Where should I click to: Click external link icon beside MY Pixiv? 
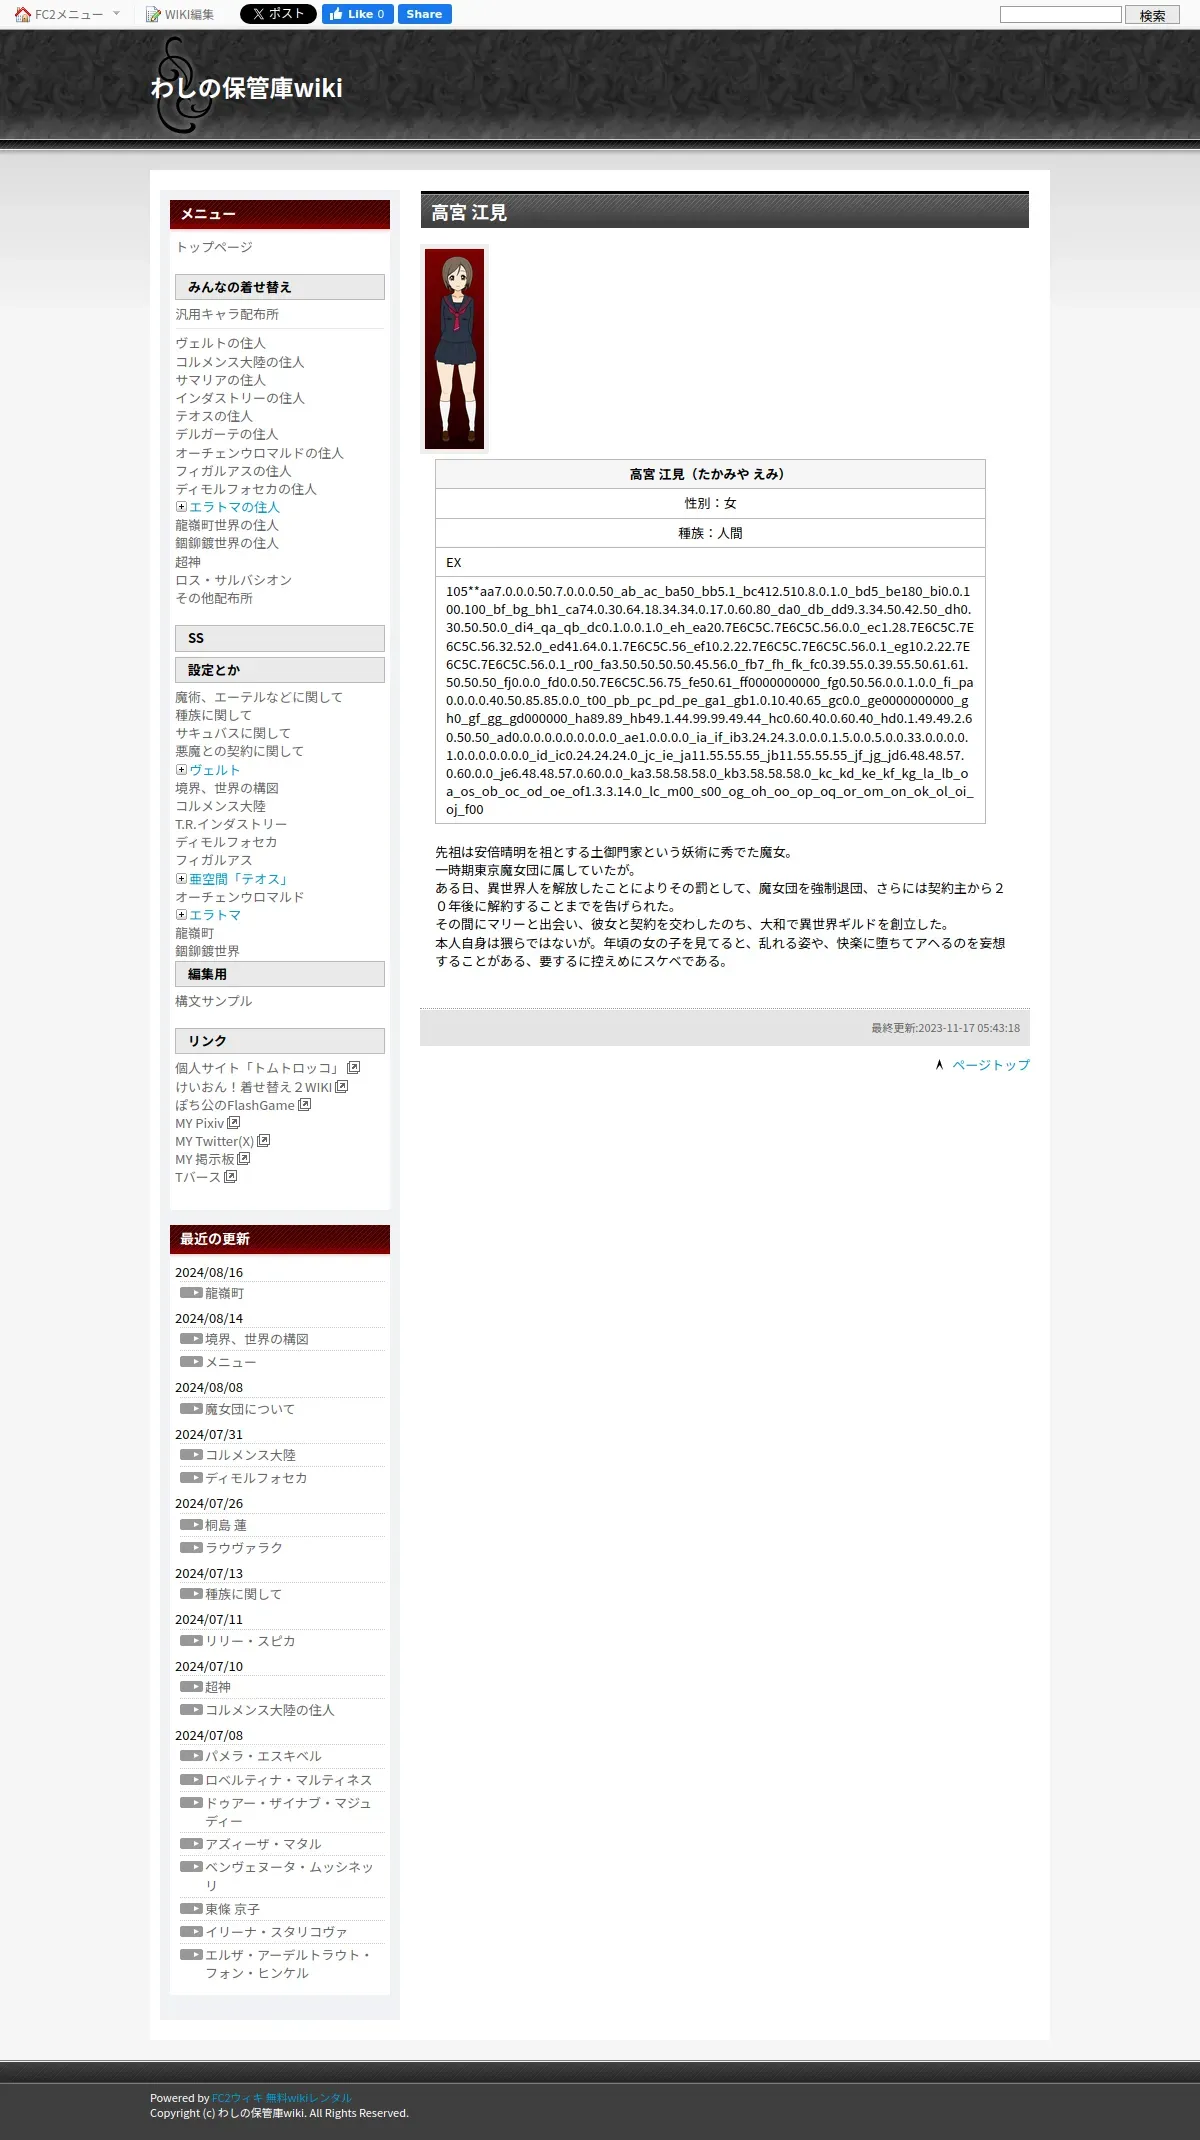coord(234,1122)
